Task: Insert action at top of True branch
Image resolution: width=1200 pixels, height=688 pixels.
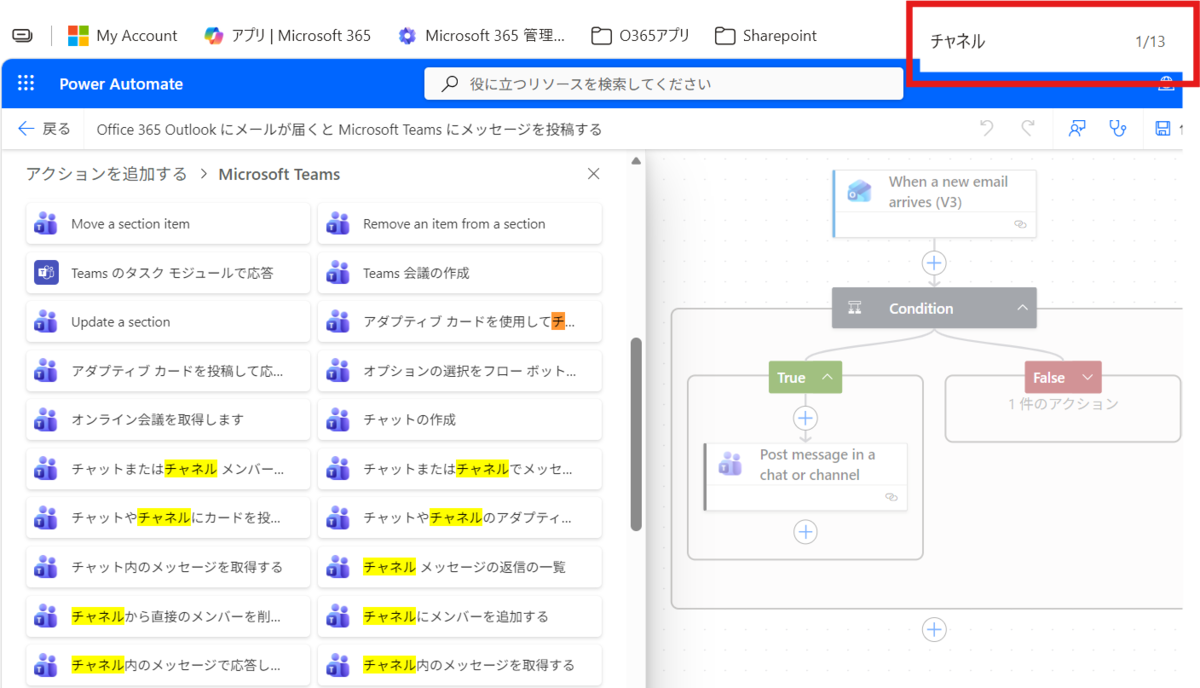Action: (x=805, y=418)
